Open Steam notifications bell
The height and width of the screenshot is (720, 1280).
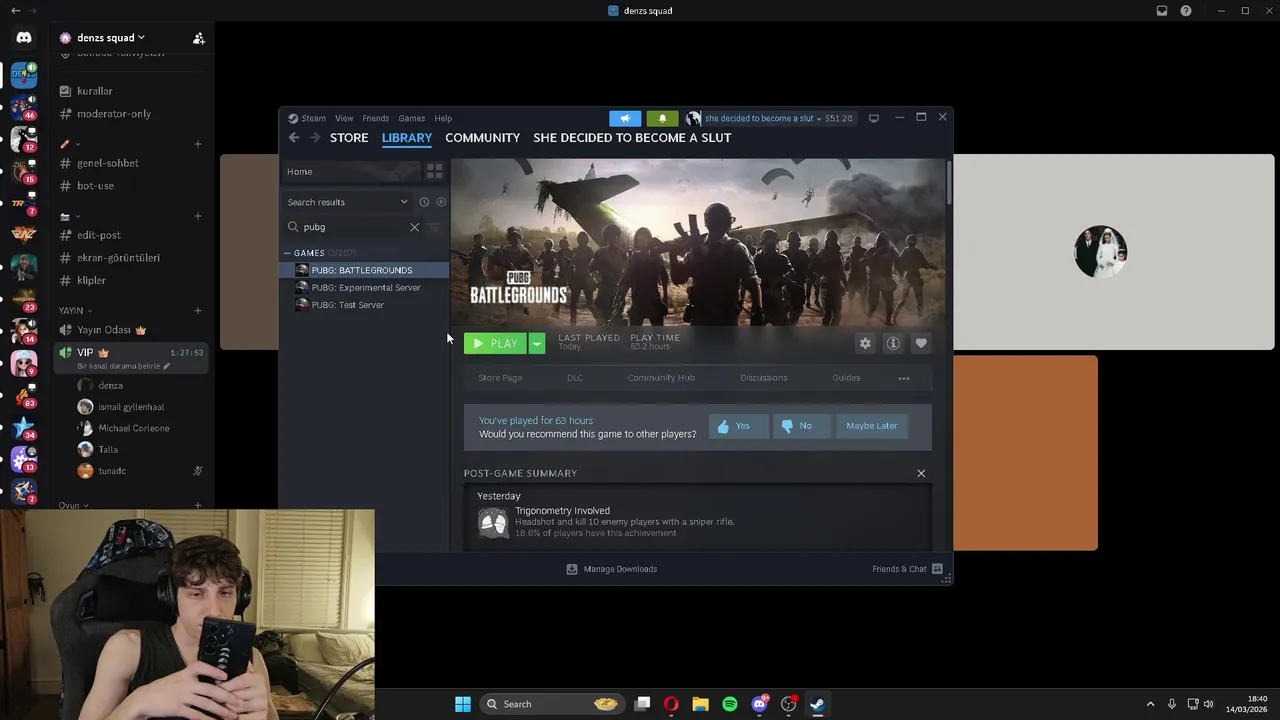pos(662,118)
